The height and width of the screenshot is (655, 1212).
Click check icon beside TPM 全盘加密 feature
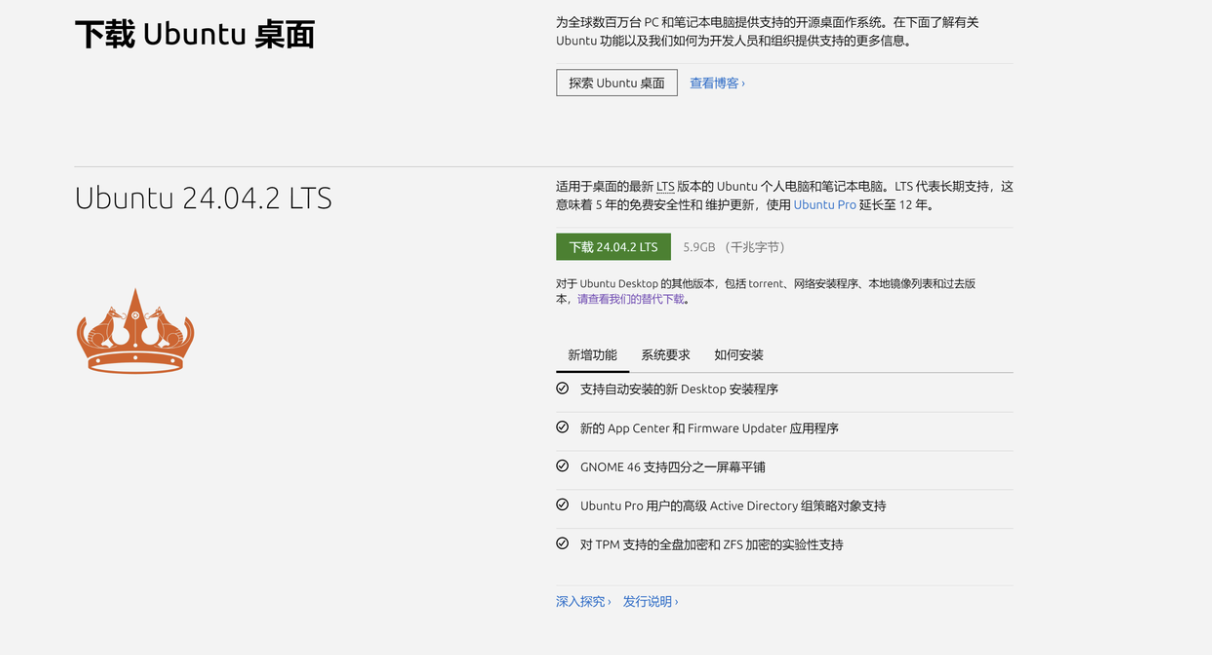click(x=562, y=544)
